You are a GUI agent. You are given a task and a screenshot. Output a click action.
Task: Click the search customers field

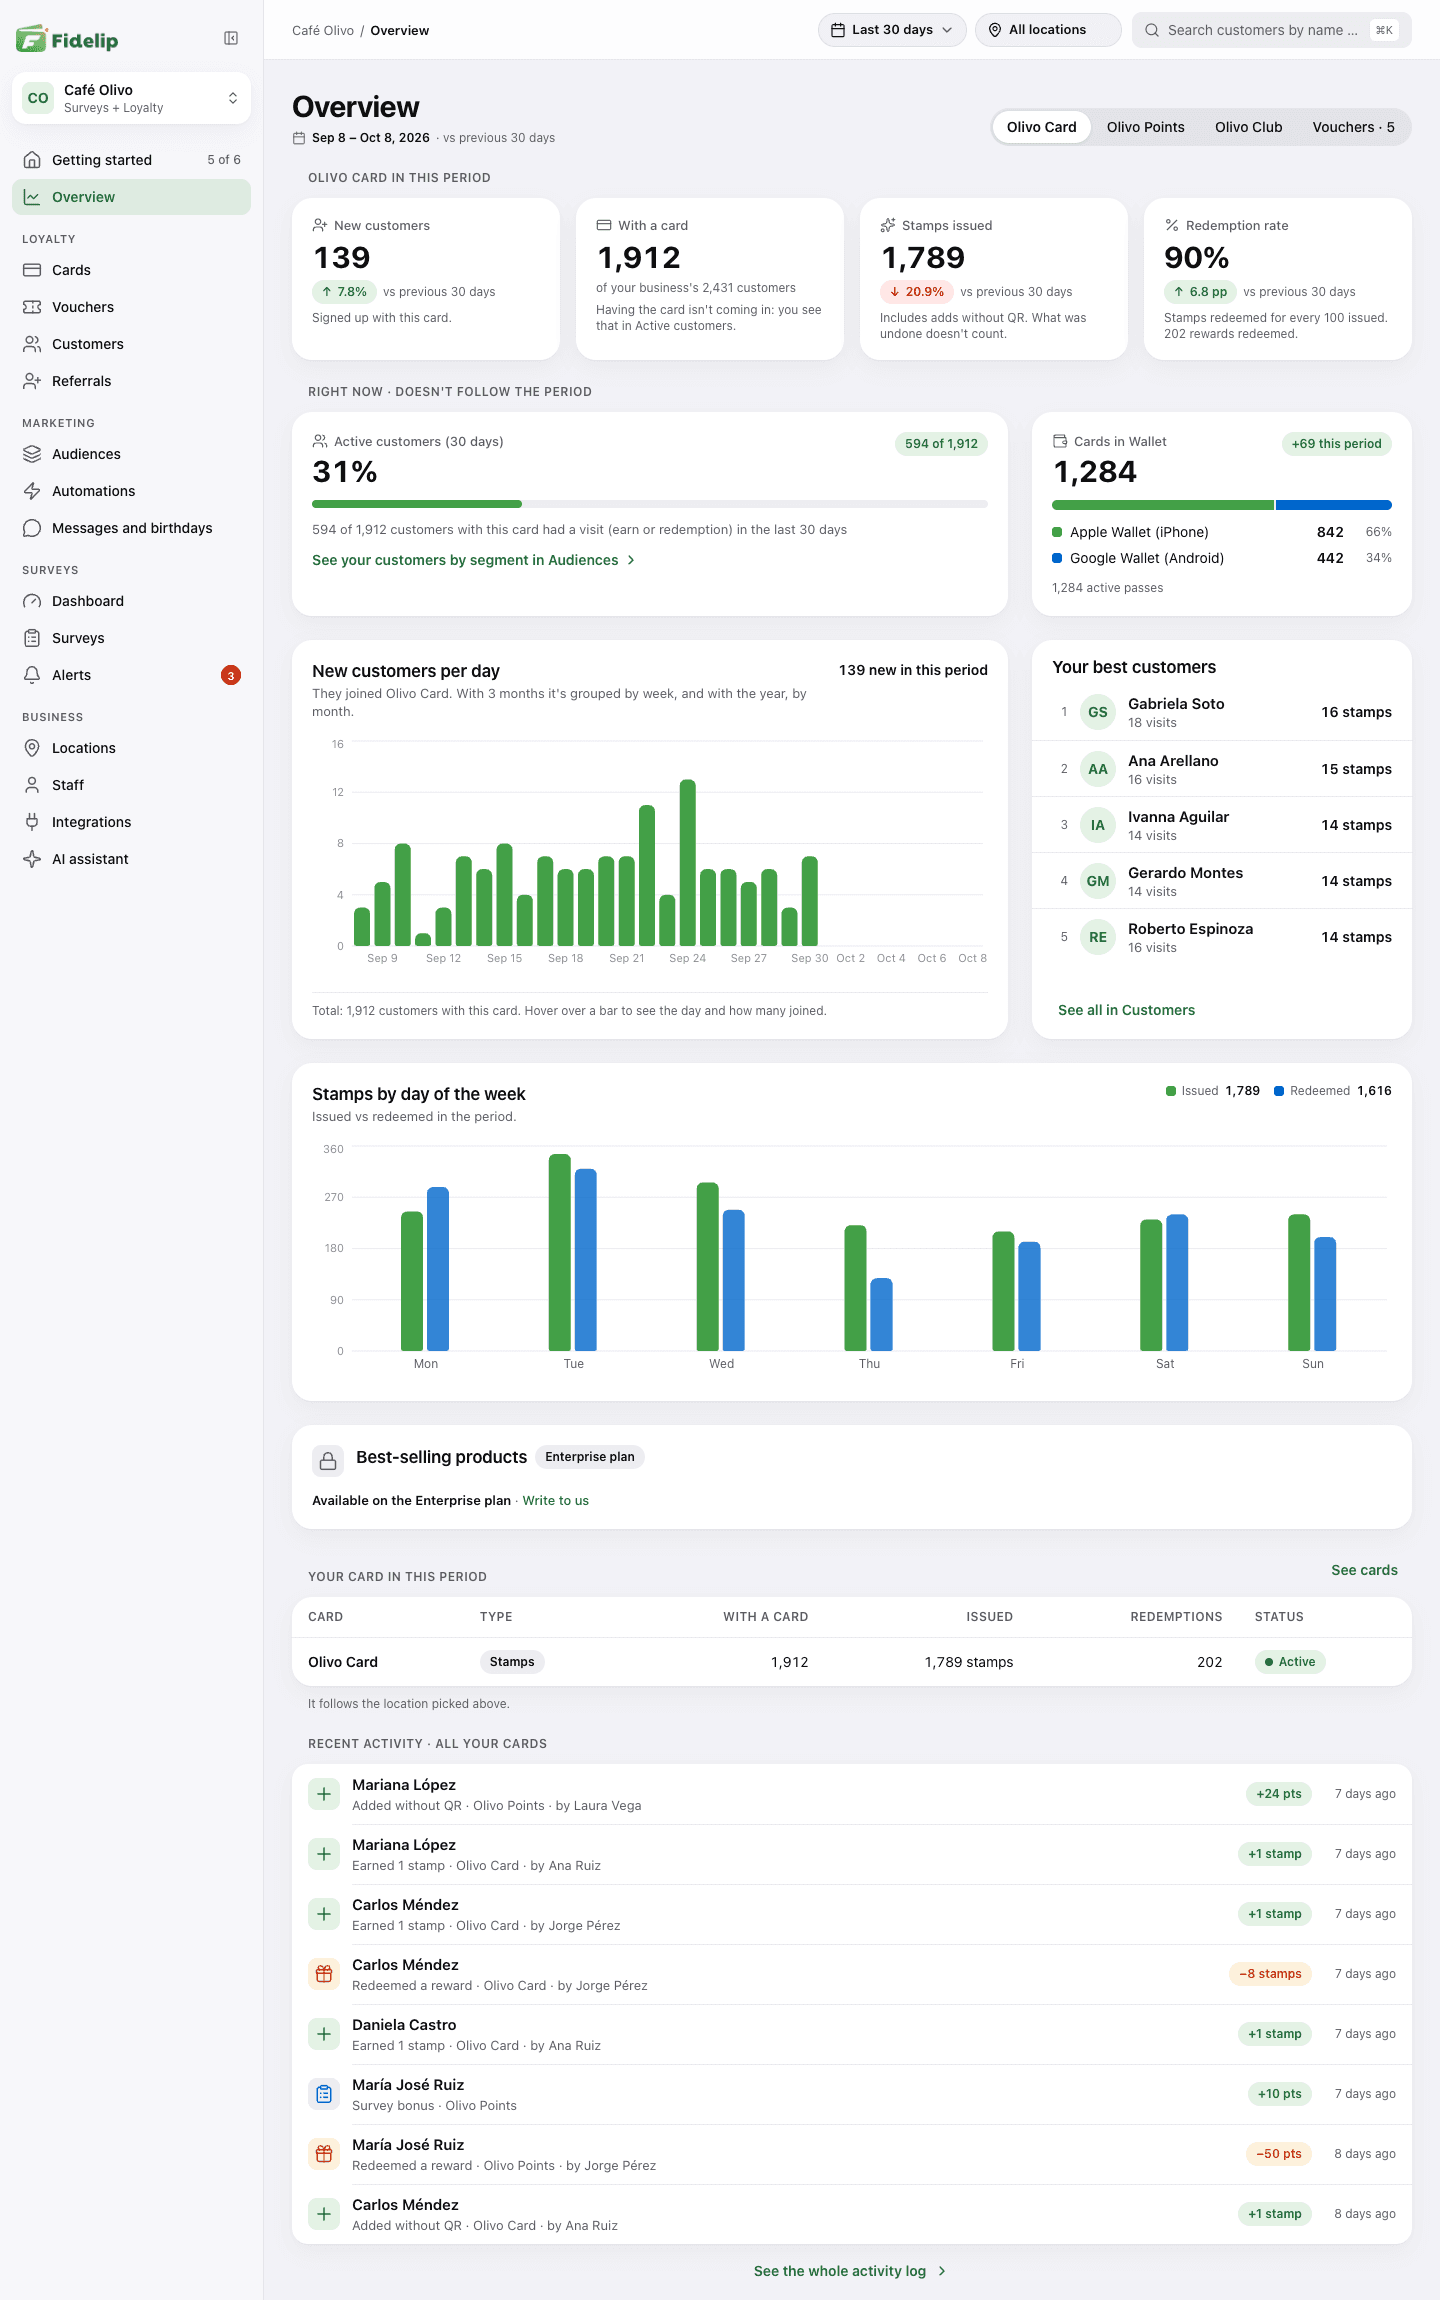1272,30
